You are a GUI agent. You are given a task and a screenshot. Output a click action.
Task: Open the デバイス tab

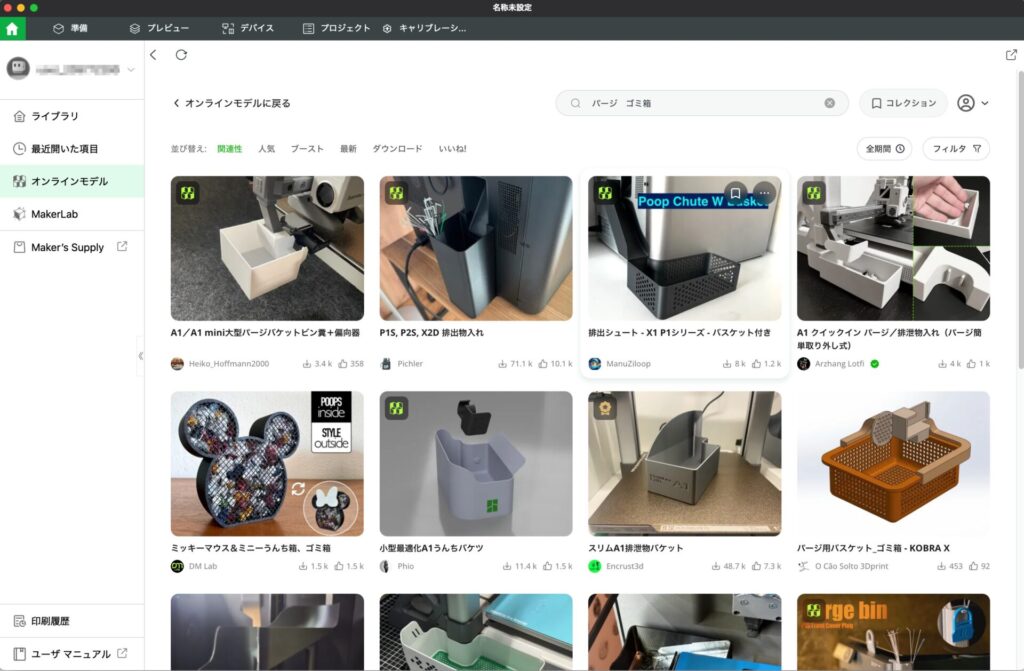248,29
